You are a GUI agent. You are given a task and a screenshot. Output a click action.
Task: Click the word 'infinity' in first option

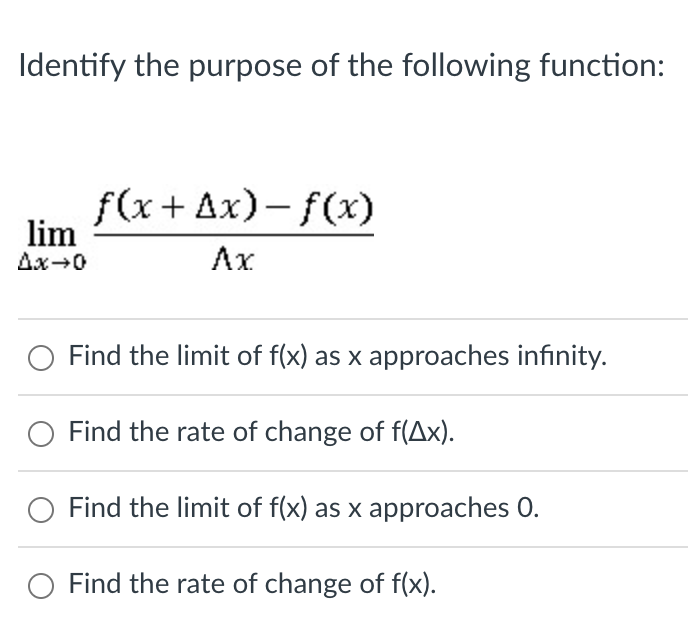[x=562, y=355]
